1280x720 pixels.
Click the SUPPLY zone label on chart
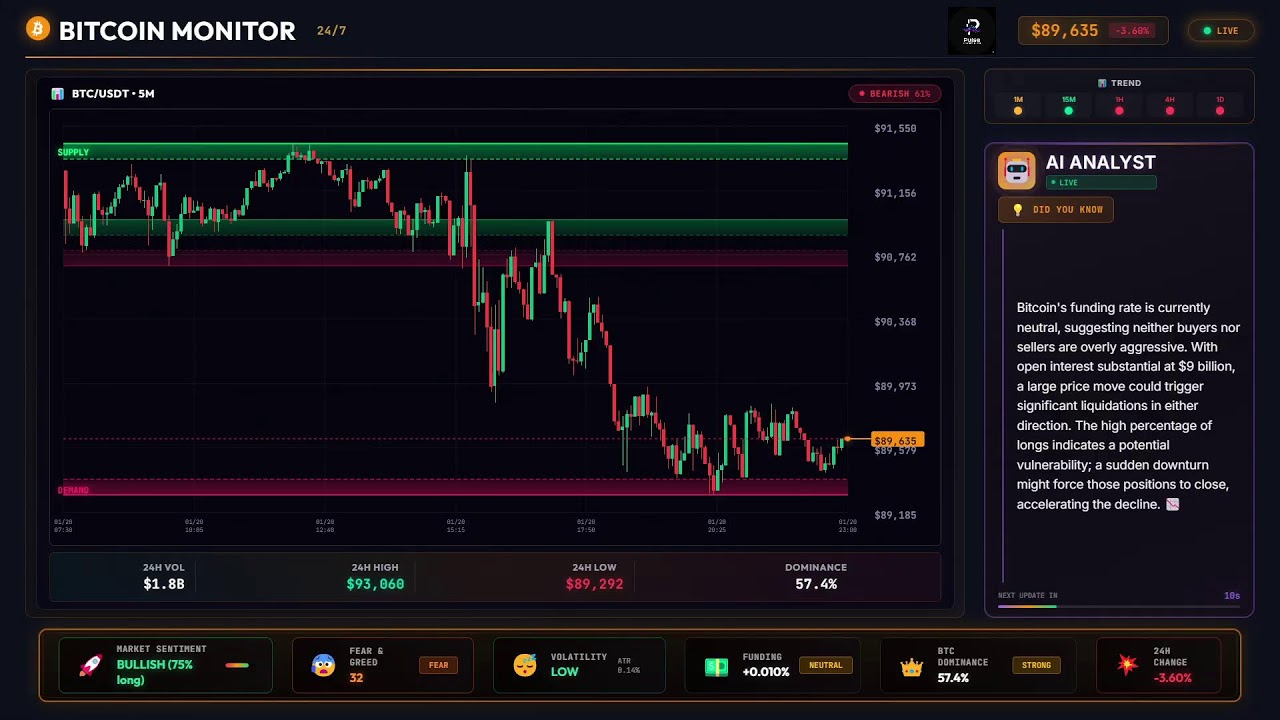pyautogui.click(x=74, y=152)
